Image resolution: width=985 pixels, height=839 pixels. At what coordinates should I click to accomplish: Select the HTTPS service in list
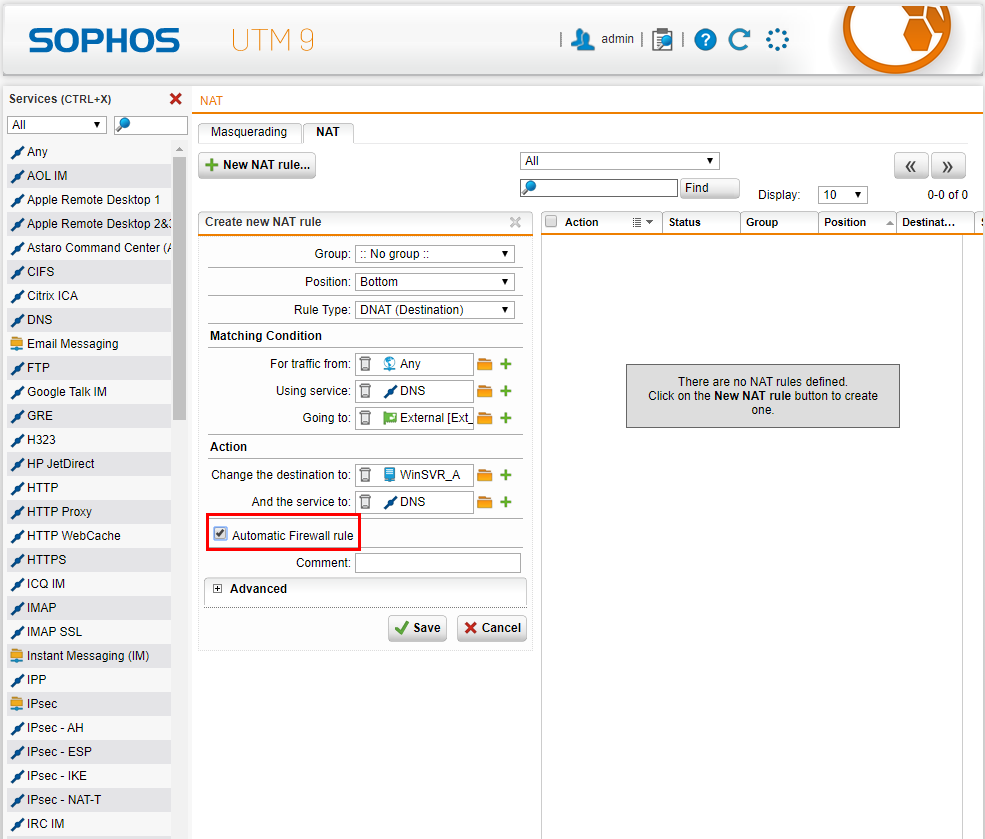89,560
